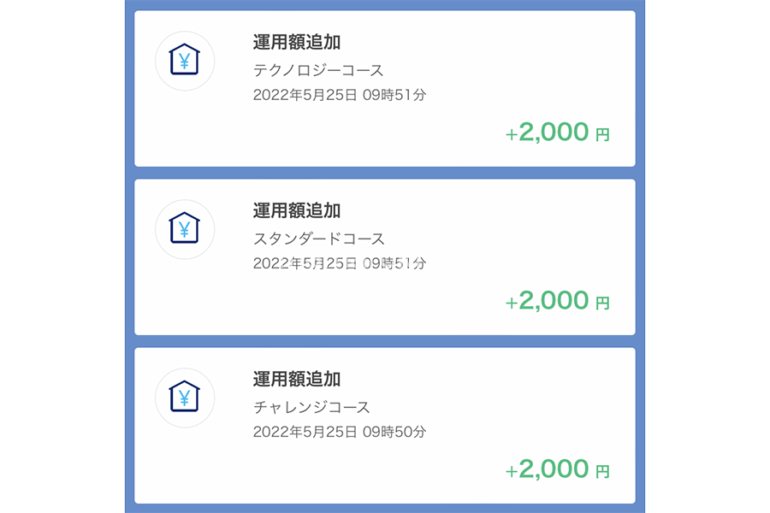Image resolution: width=770 pixels, height=513 pixels.
Task: Open the スタンダードコース course label
Action: [x=319, y=239]
